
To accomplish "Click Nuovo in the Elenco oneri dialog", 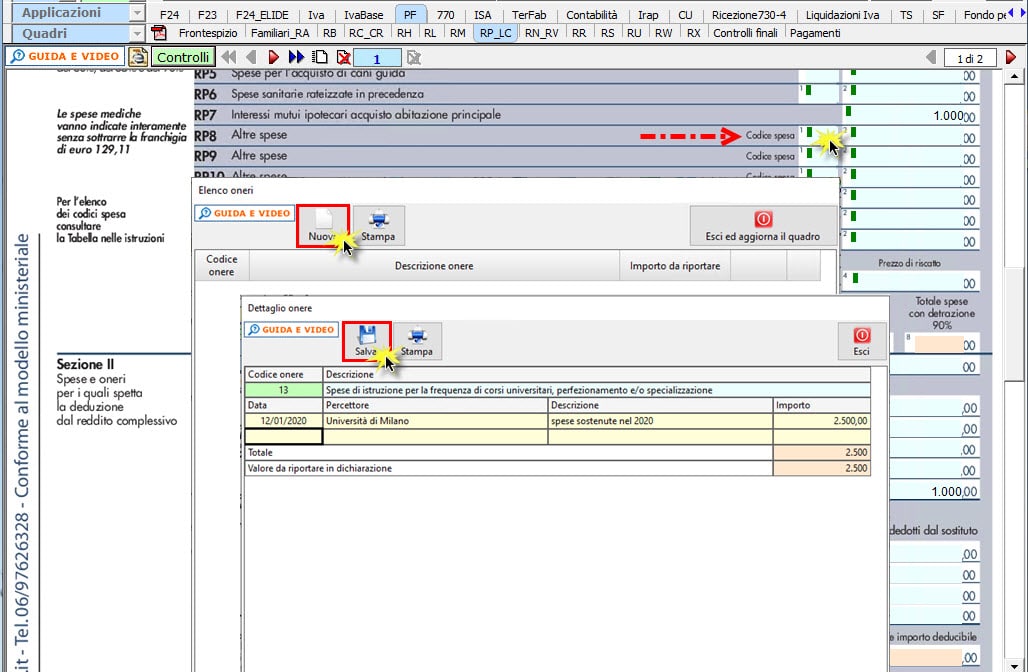I will point(322,225).
